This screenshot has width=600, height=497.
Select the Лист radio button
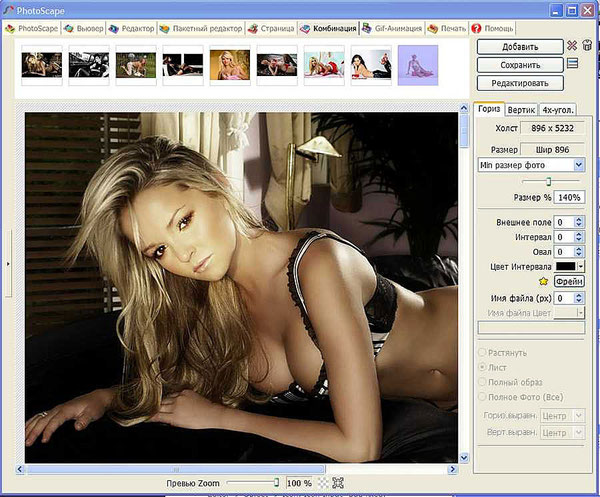click(483, 367)
